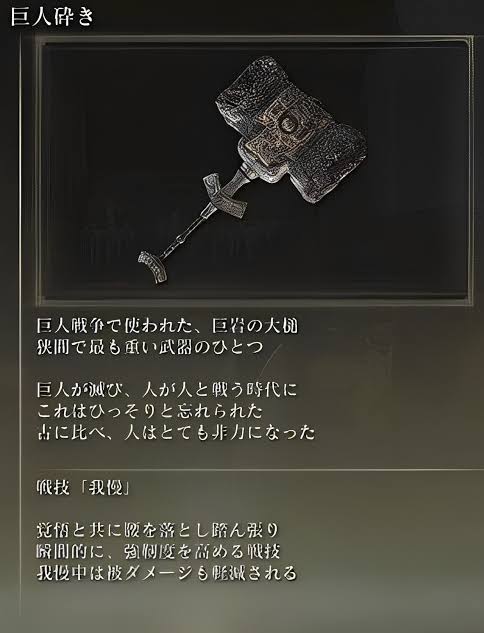Select the text line 狭間で最も重い武器のひとつ
This screenshot has width=484, height=633.
150,348
